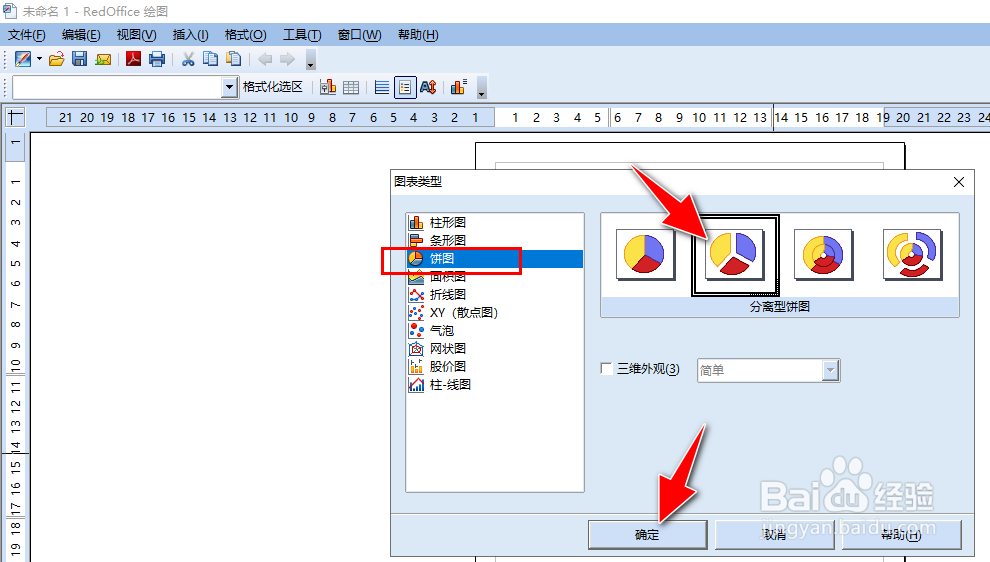Click the column-line icon beside 柱-线图
Image resolution: width=990 pixels, height=562 pixels.
click(x=416, y=385)
